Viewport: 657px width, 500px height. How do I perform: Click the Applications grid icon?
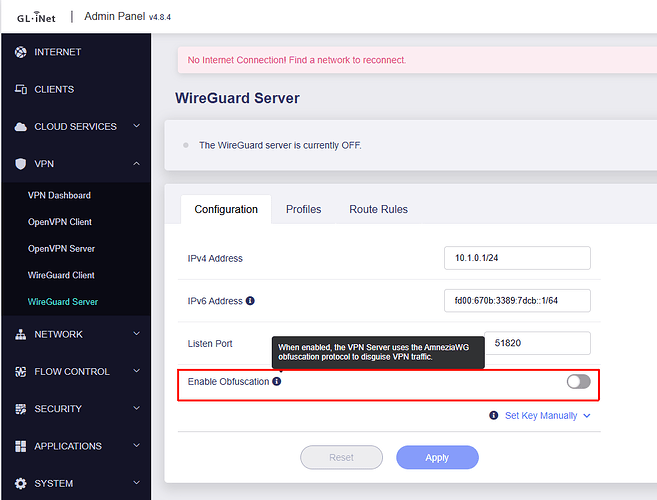[21, 446]
